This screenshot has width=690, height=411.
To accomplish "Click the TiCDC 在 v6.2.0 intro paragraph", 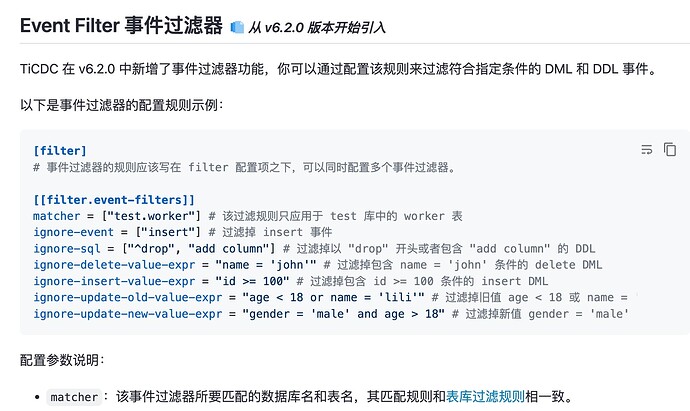I will point(340,68).
